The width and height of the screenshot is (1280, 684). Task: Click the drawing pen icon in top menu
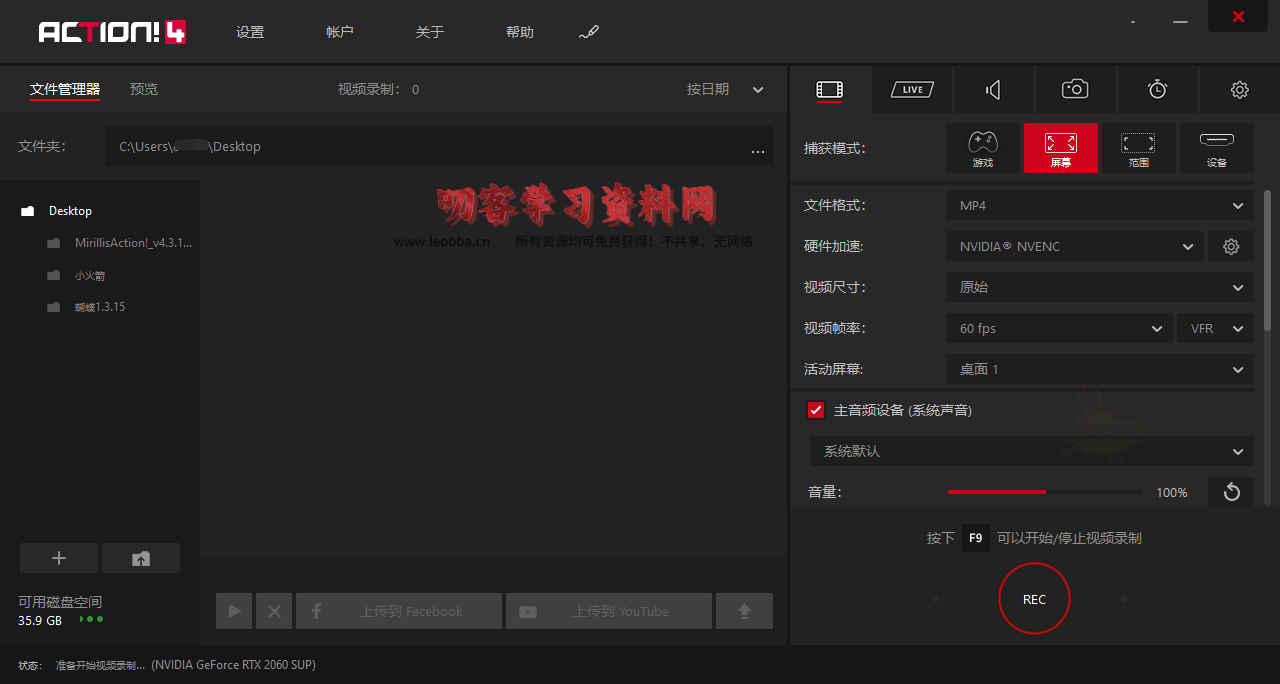click(x=589, y=32)
